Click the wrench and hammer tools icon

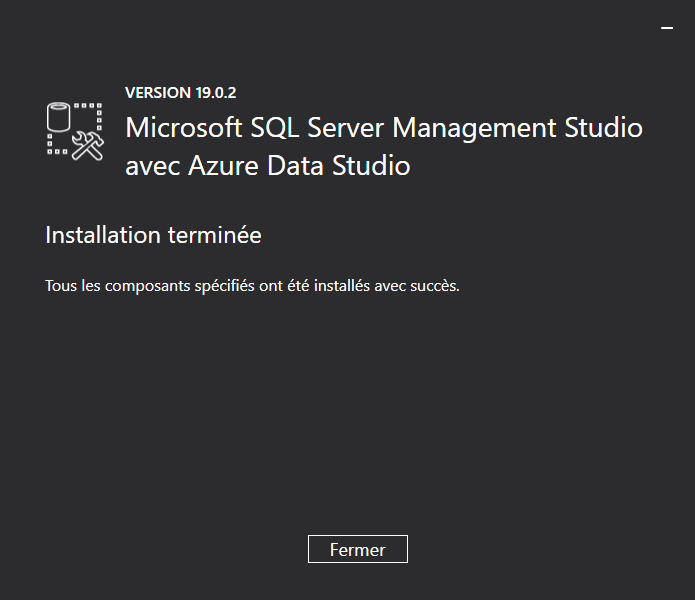[88, 146]
